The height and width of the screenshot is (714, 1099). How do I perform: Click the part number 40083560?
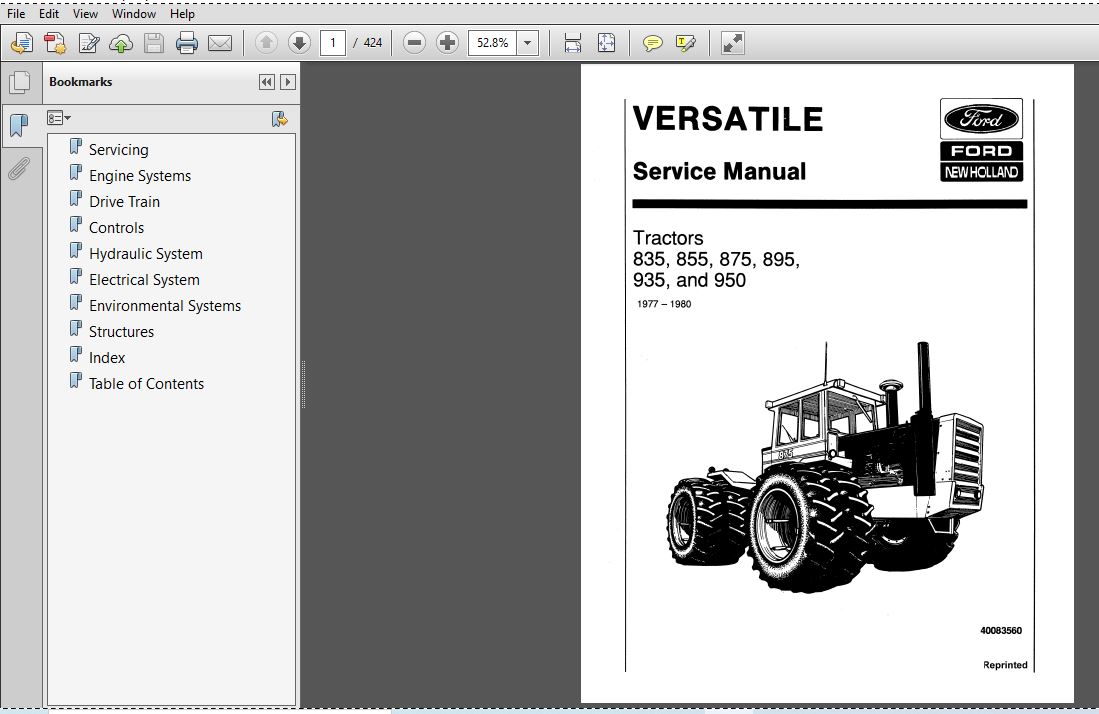tap(1001, 630)
